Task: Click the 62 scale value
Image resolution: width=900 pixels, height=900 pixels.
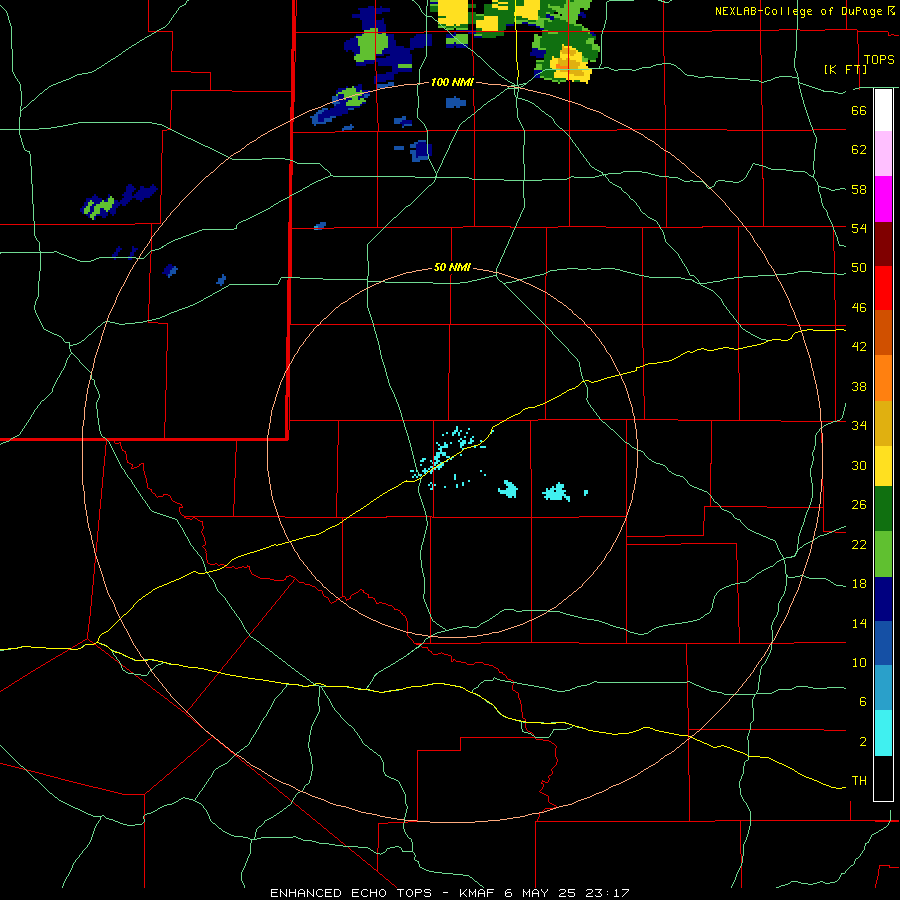Action: [x=859, y=150]
